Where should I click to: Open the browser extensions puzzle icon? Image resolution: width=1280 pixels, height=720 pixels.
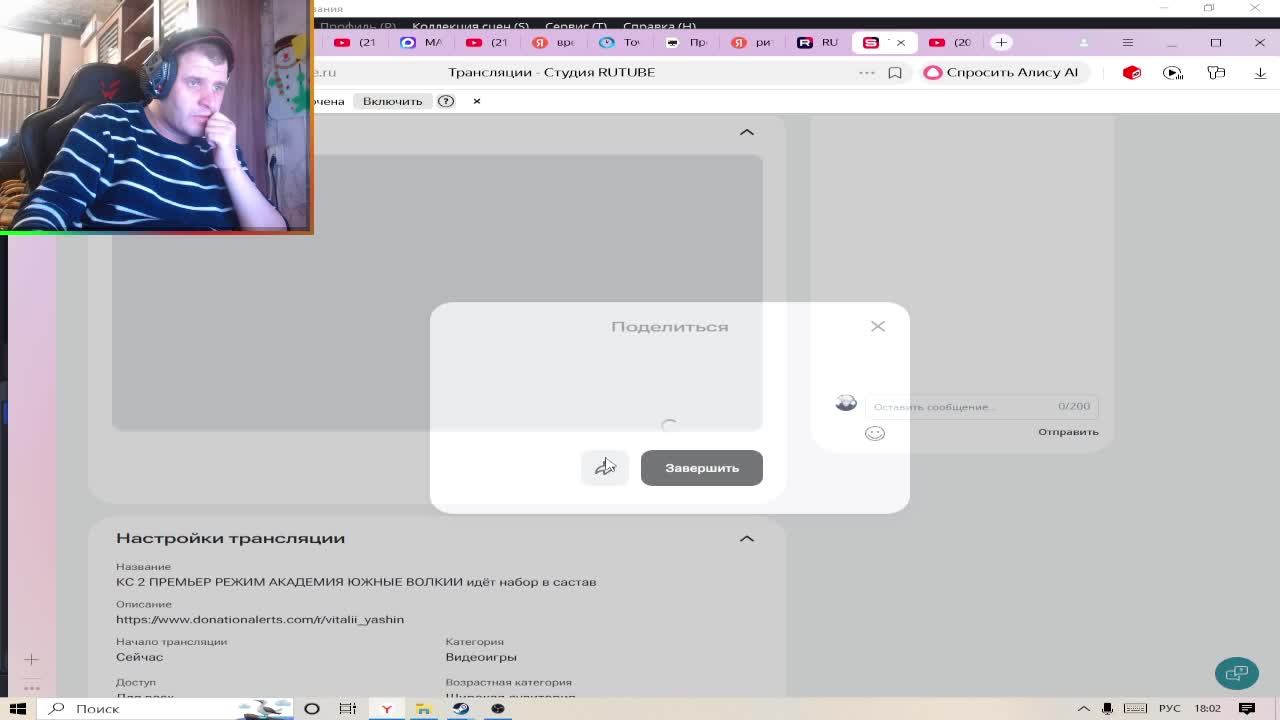pyautogui.click(x=1216, y=72)
